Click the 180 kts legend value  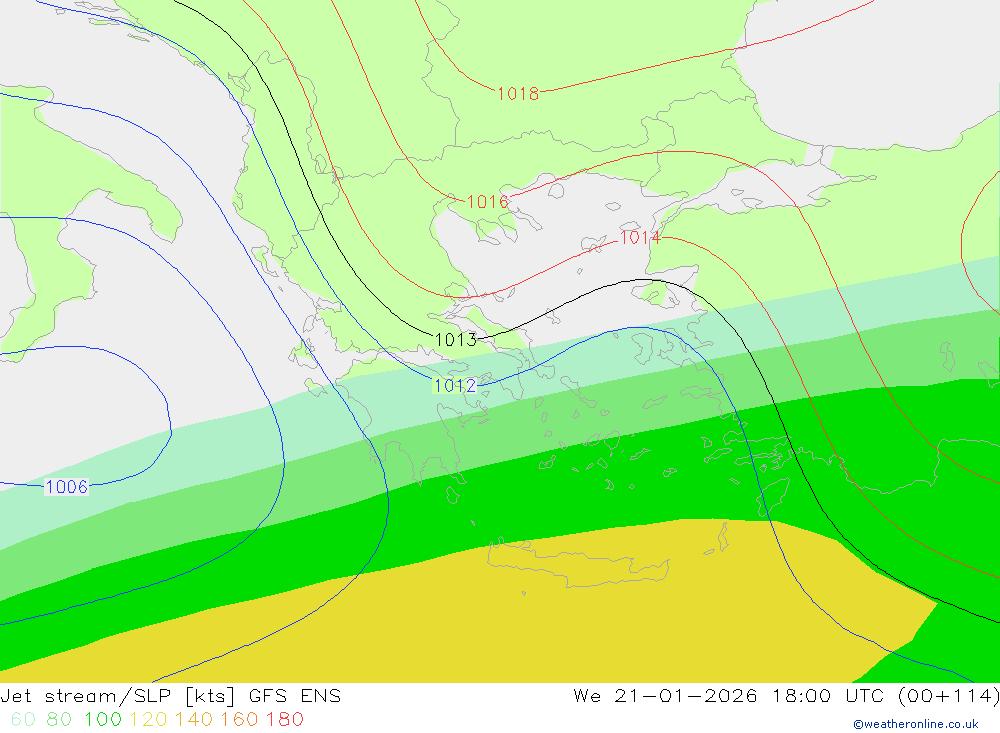click(x=284, y=719)
